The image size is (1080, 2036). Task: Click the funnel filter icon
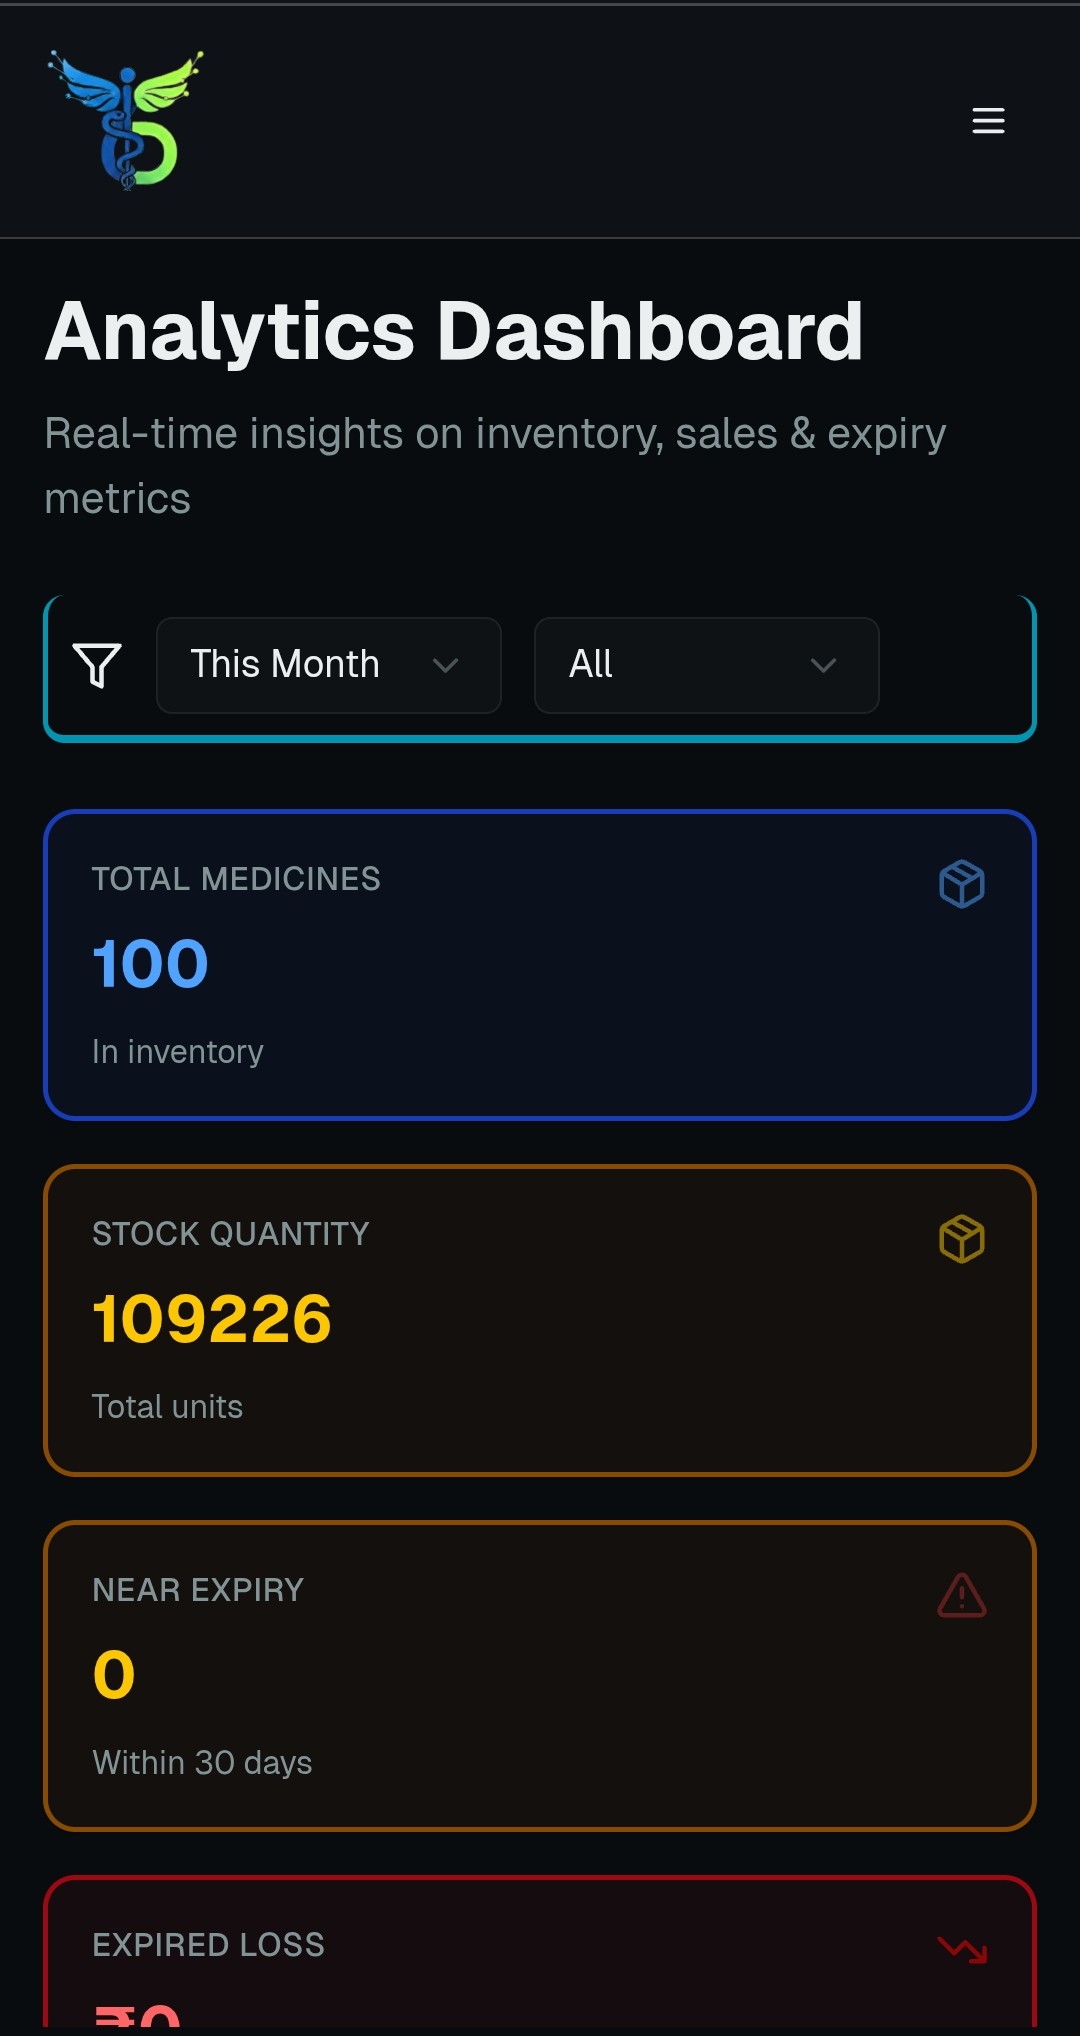97,665
